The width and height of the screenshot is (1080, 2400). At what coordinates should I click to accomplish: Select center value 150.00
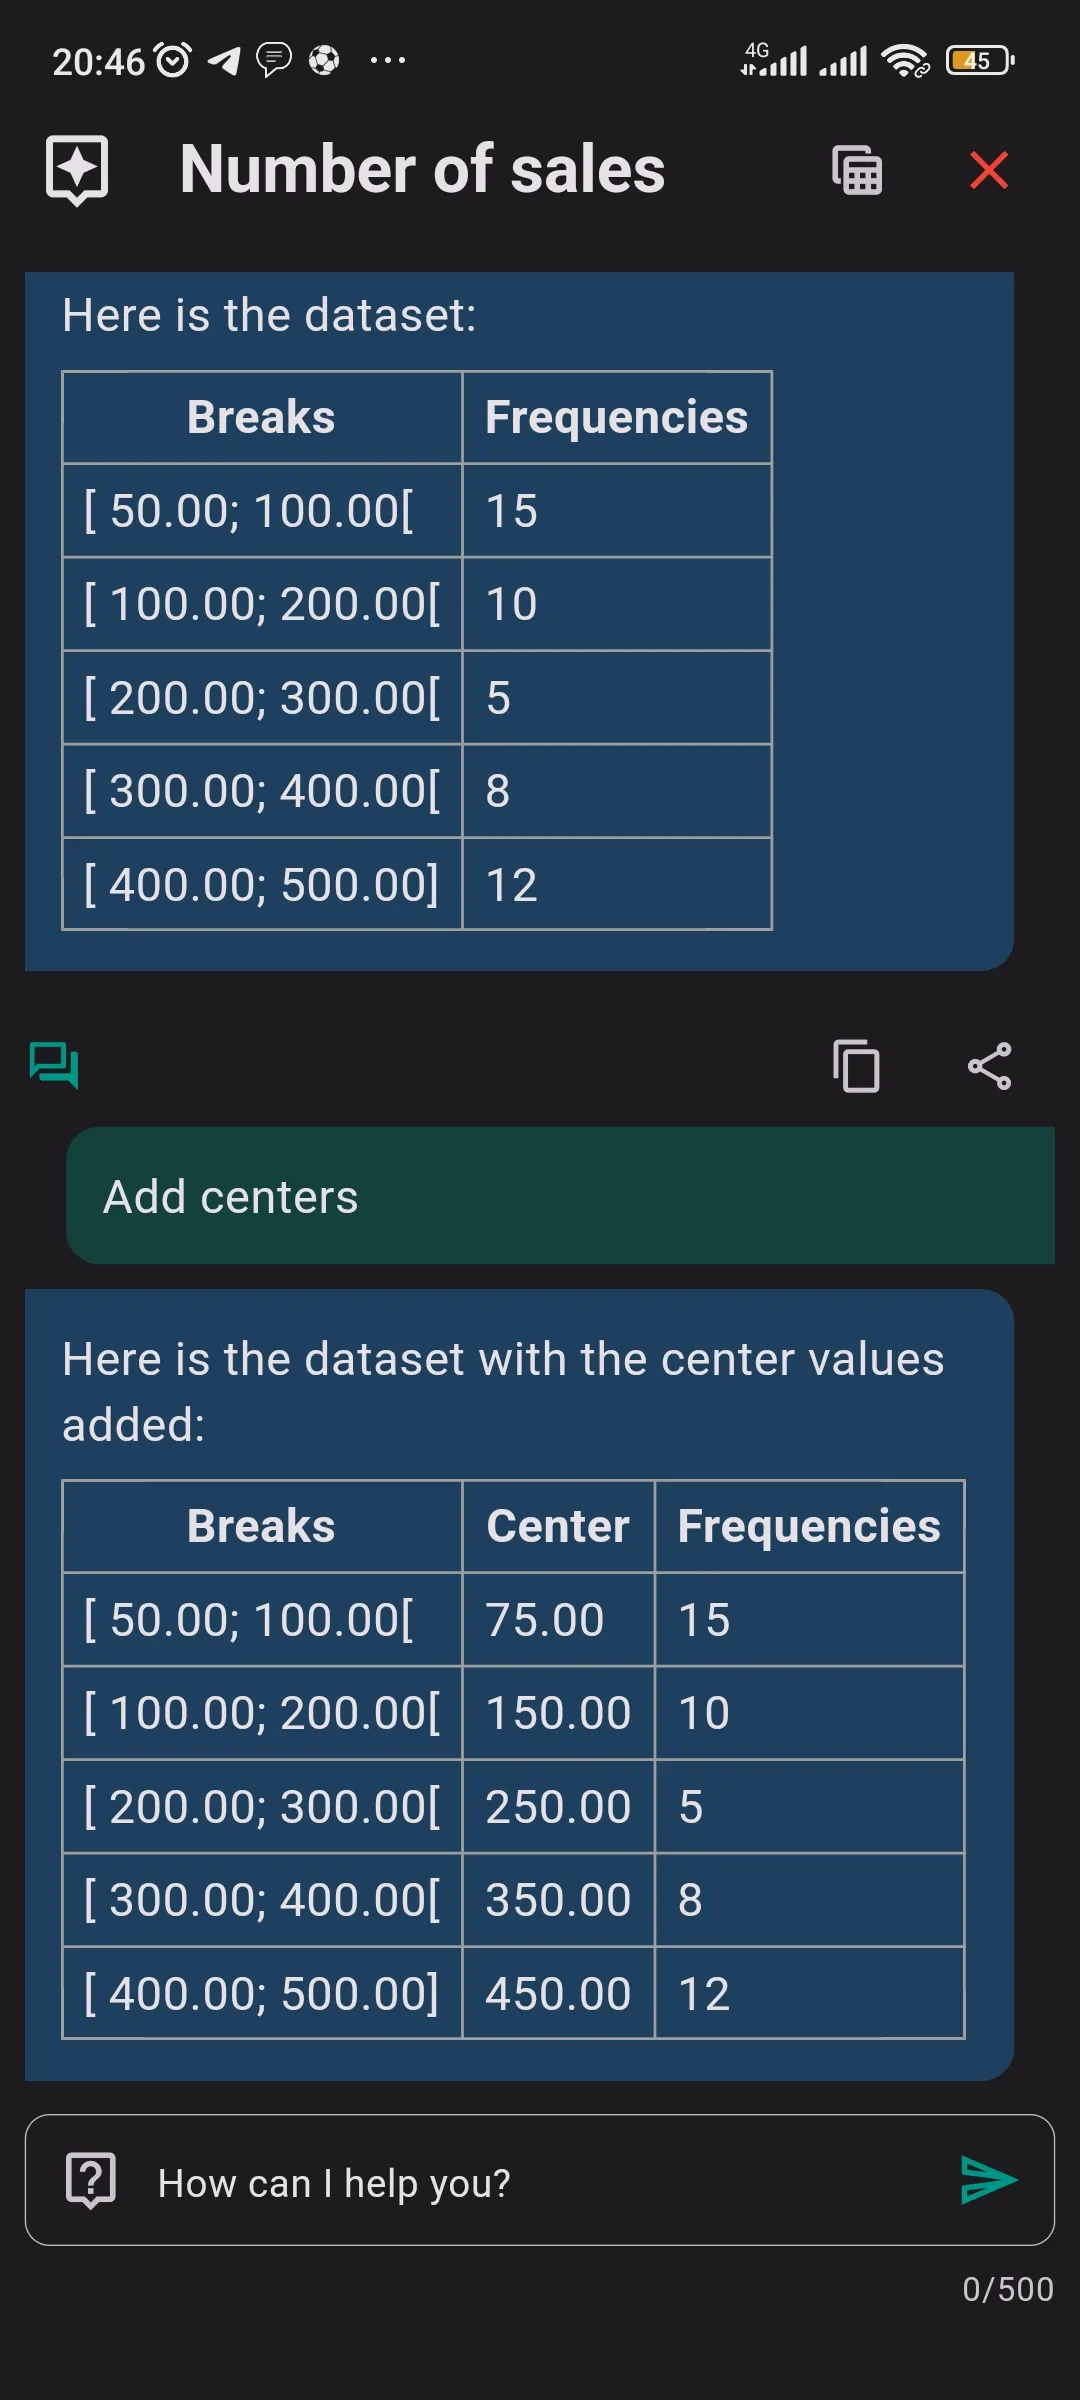point(558,1712)
